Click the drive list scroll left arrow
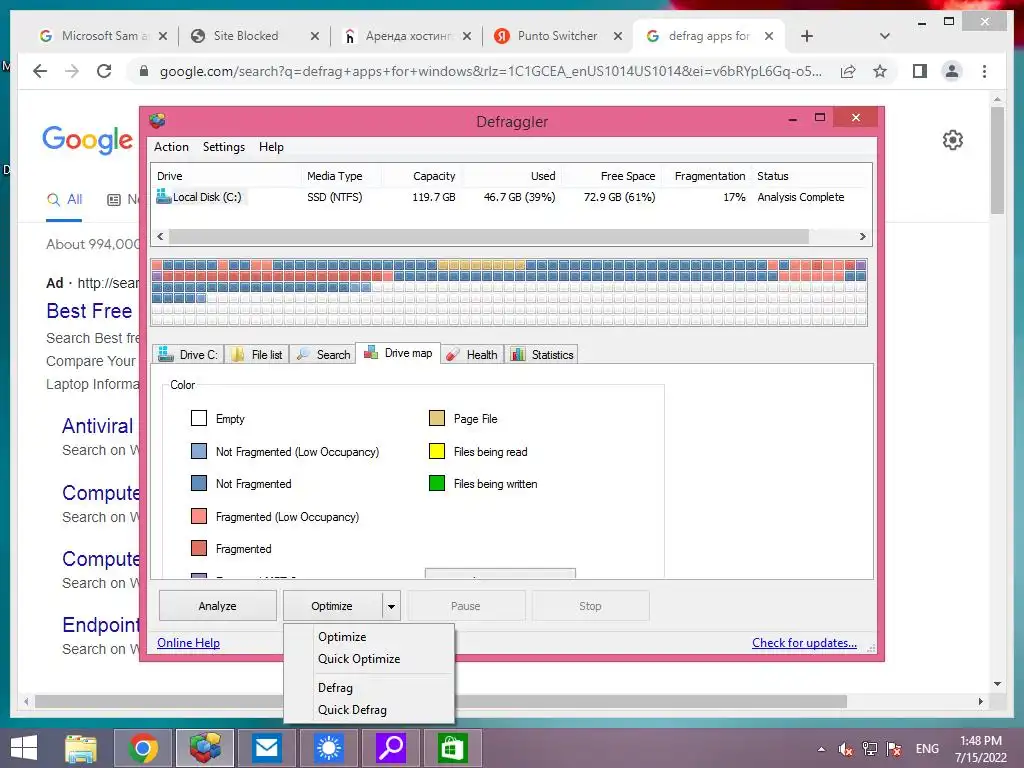The width and height of the screenshot is (1024, 768). click(x=161, y=236)
